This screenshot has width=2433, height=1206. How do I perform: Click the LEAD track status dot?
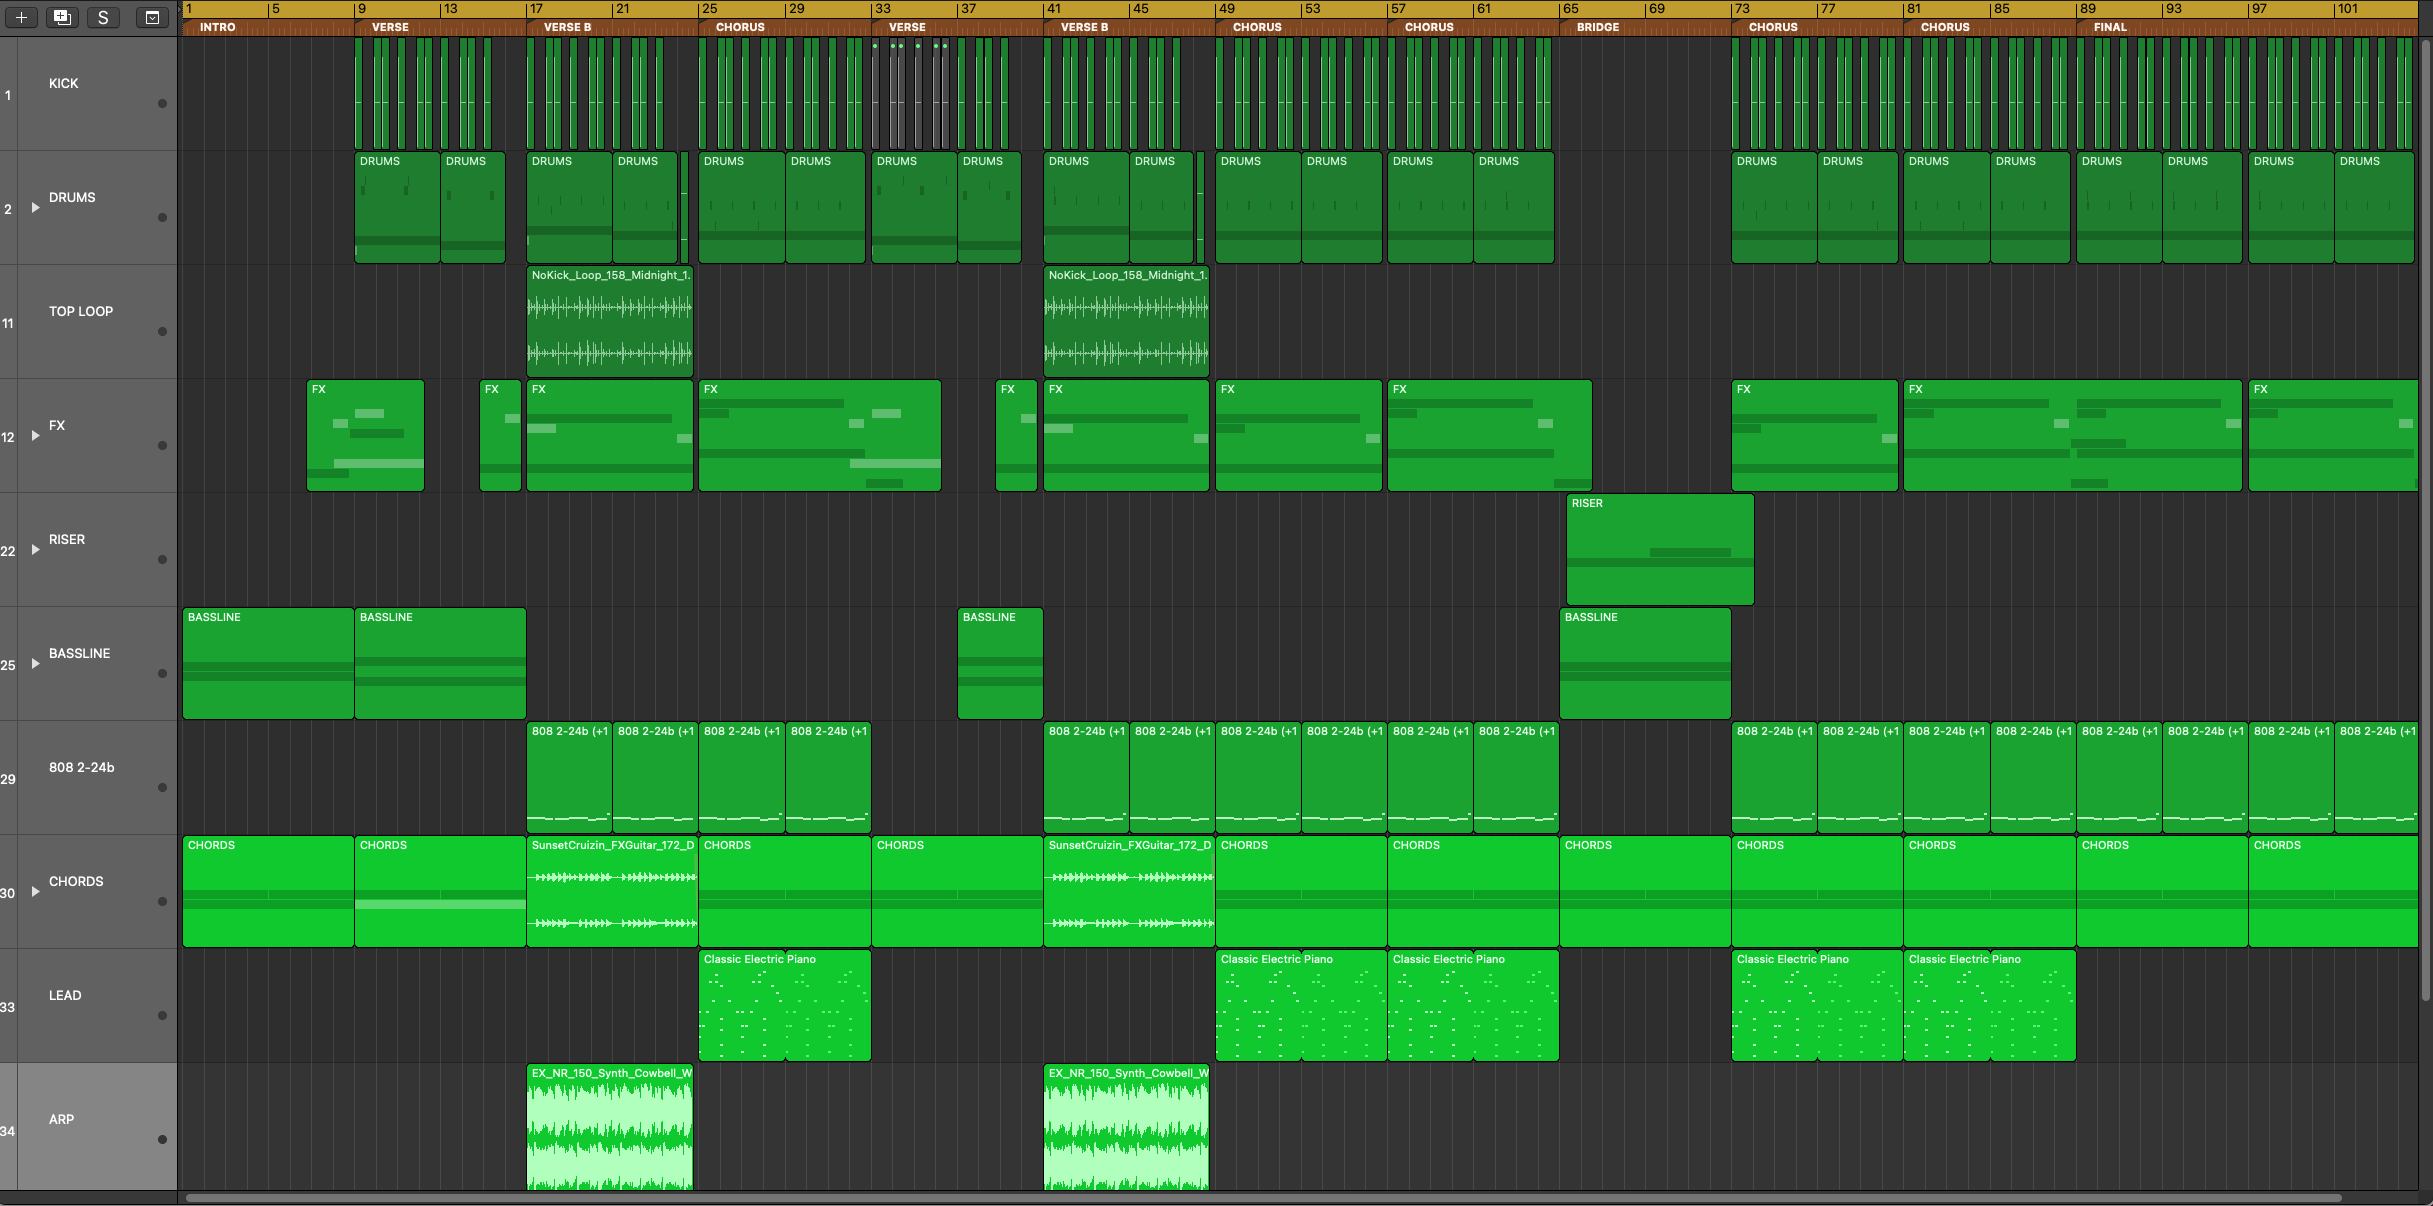[x=162, y=1015]
